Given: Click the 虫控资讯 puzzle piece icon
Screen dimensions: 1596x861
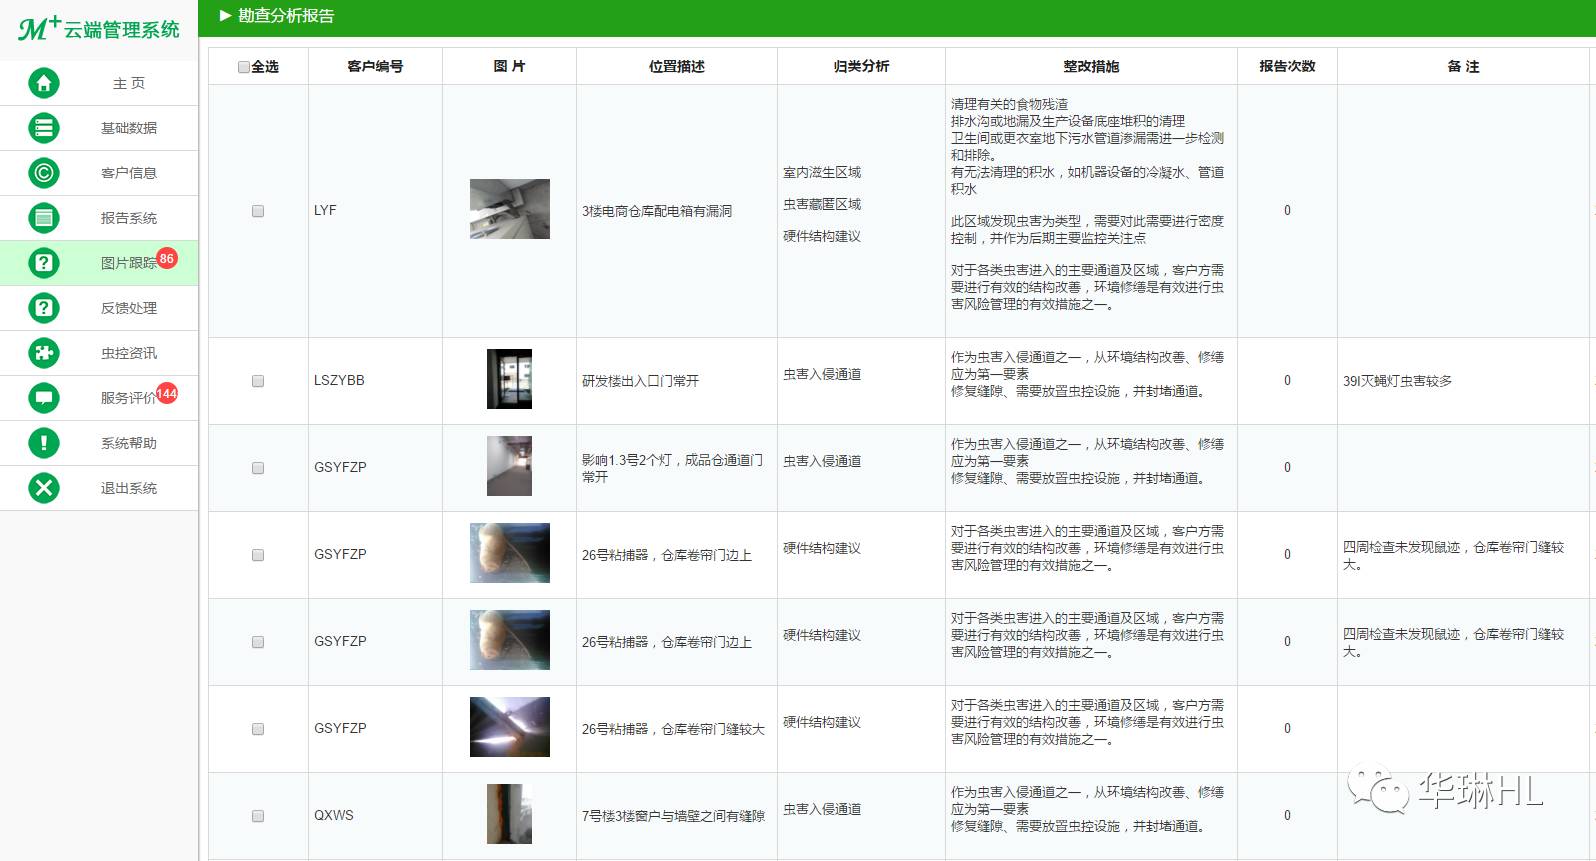Looking at the screenshot, I should 44,353.
